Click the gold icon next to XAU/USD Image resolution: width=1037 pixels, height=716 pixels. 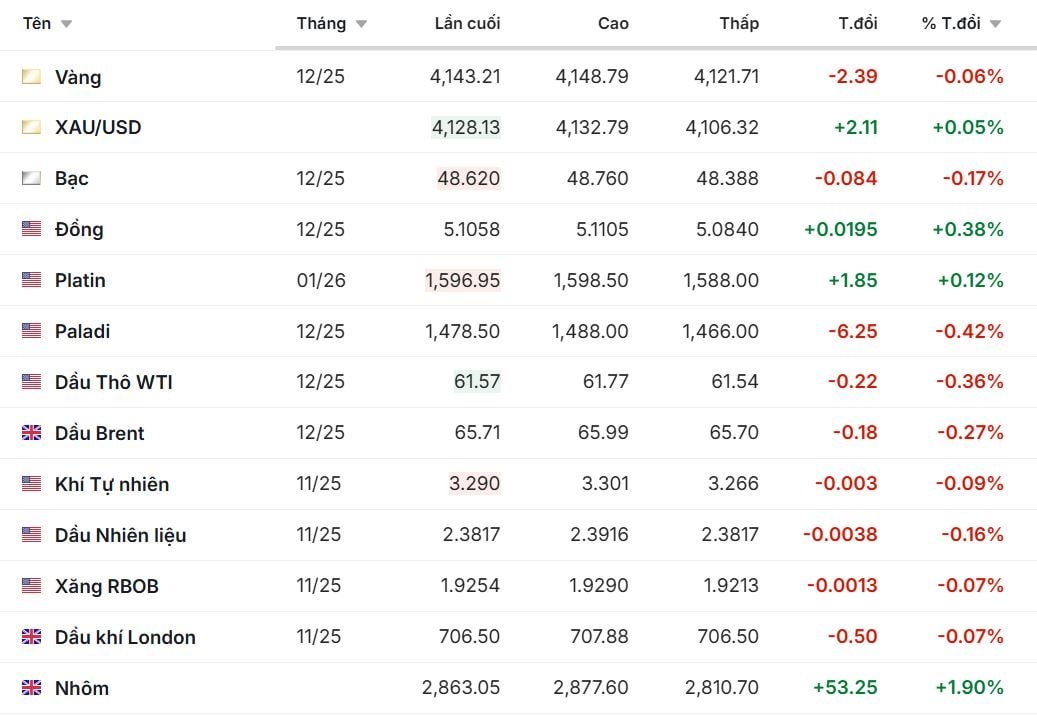tap(32, 128)
